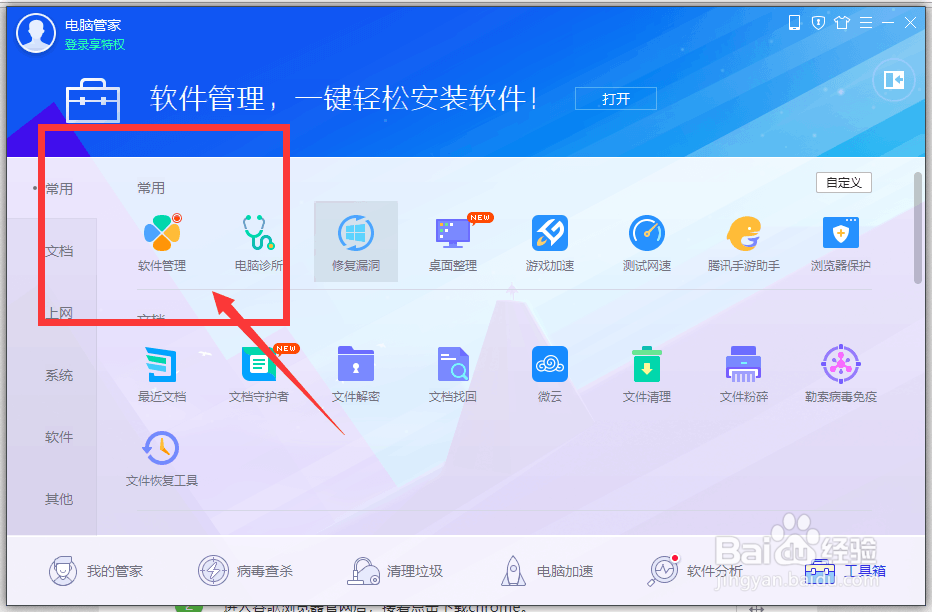Open the main menu hamburger icon
The width and height of the screenshot is (932, 612).
click(866, 23)
